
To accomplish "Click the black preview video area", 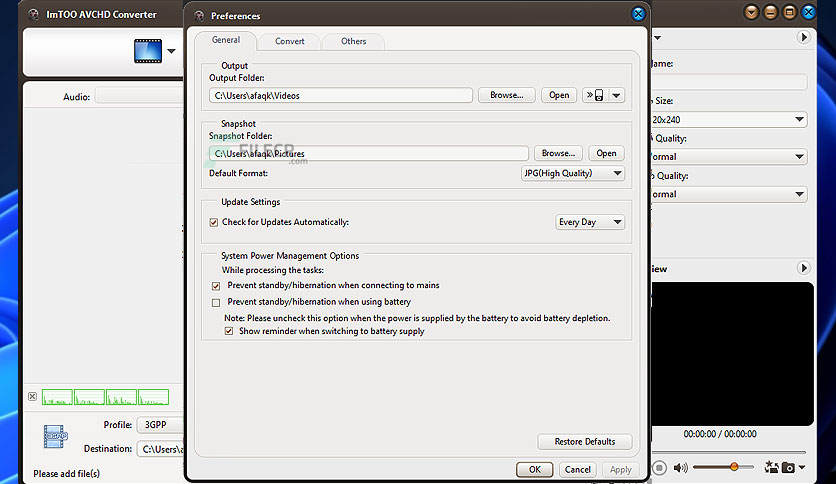I will point(733,354).
